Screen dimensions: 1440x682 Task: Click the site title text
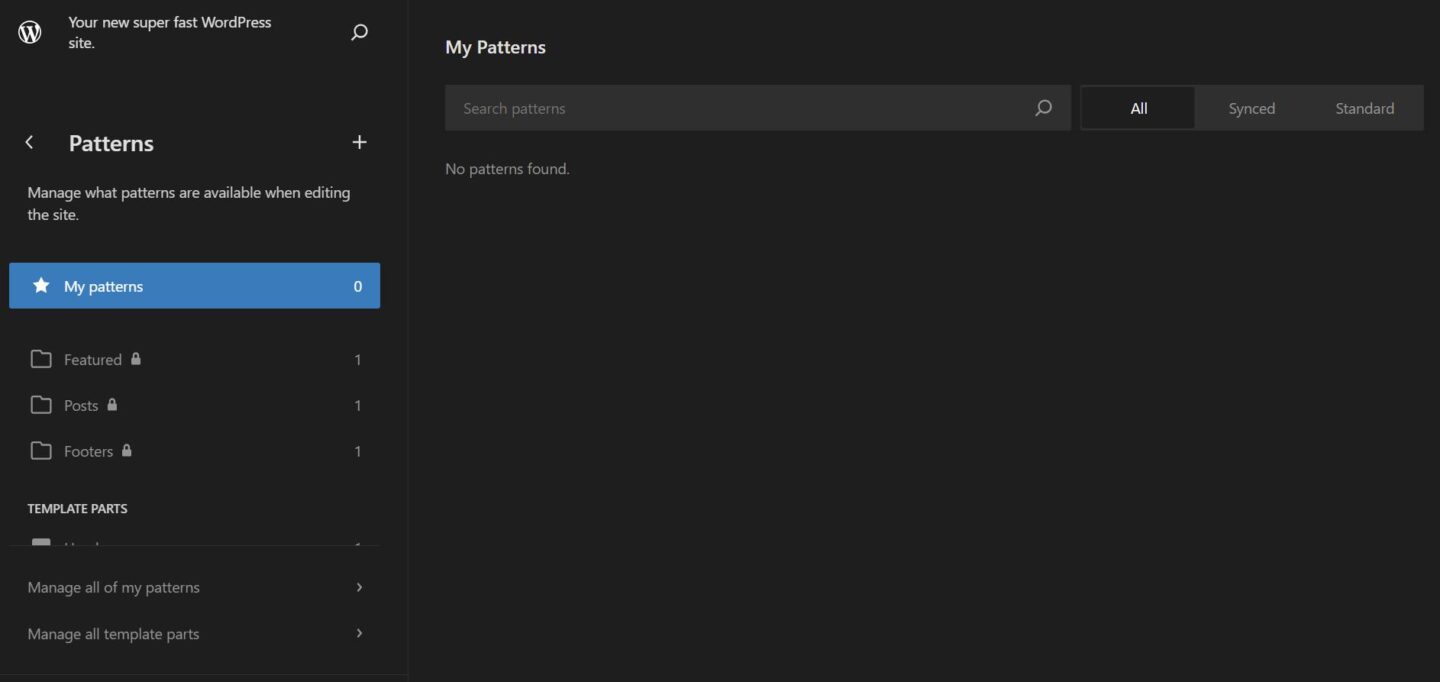click(x=169, y=32)
